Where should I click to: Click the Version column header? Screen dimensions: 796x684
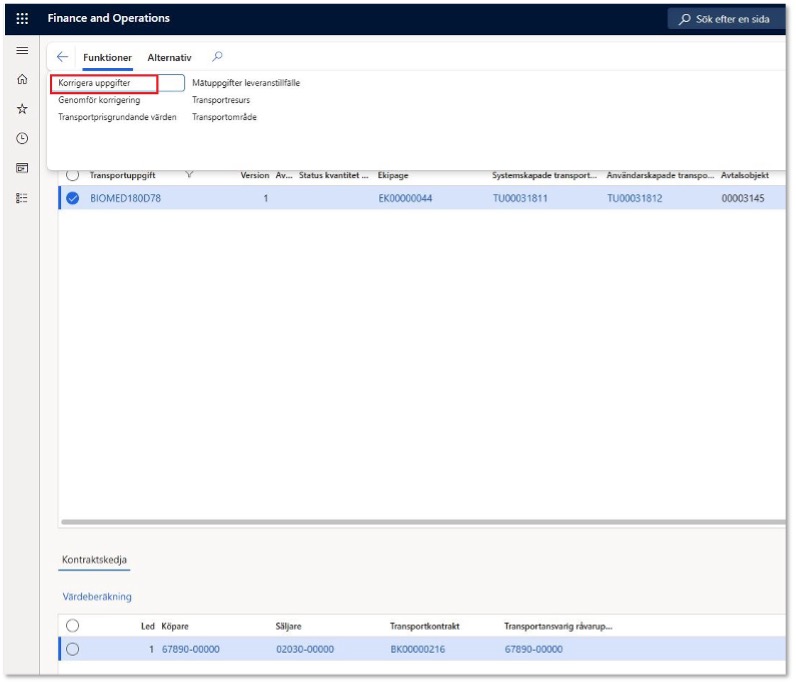[x=255, y=175]
